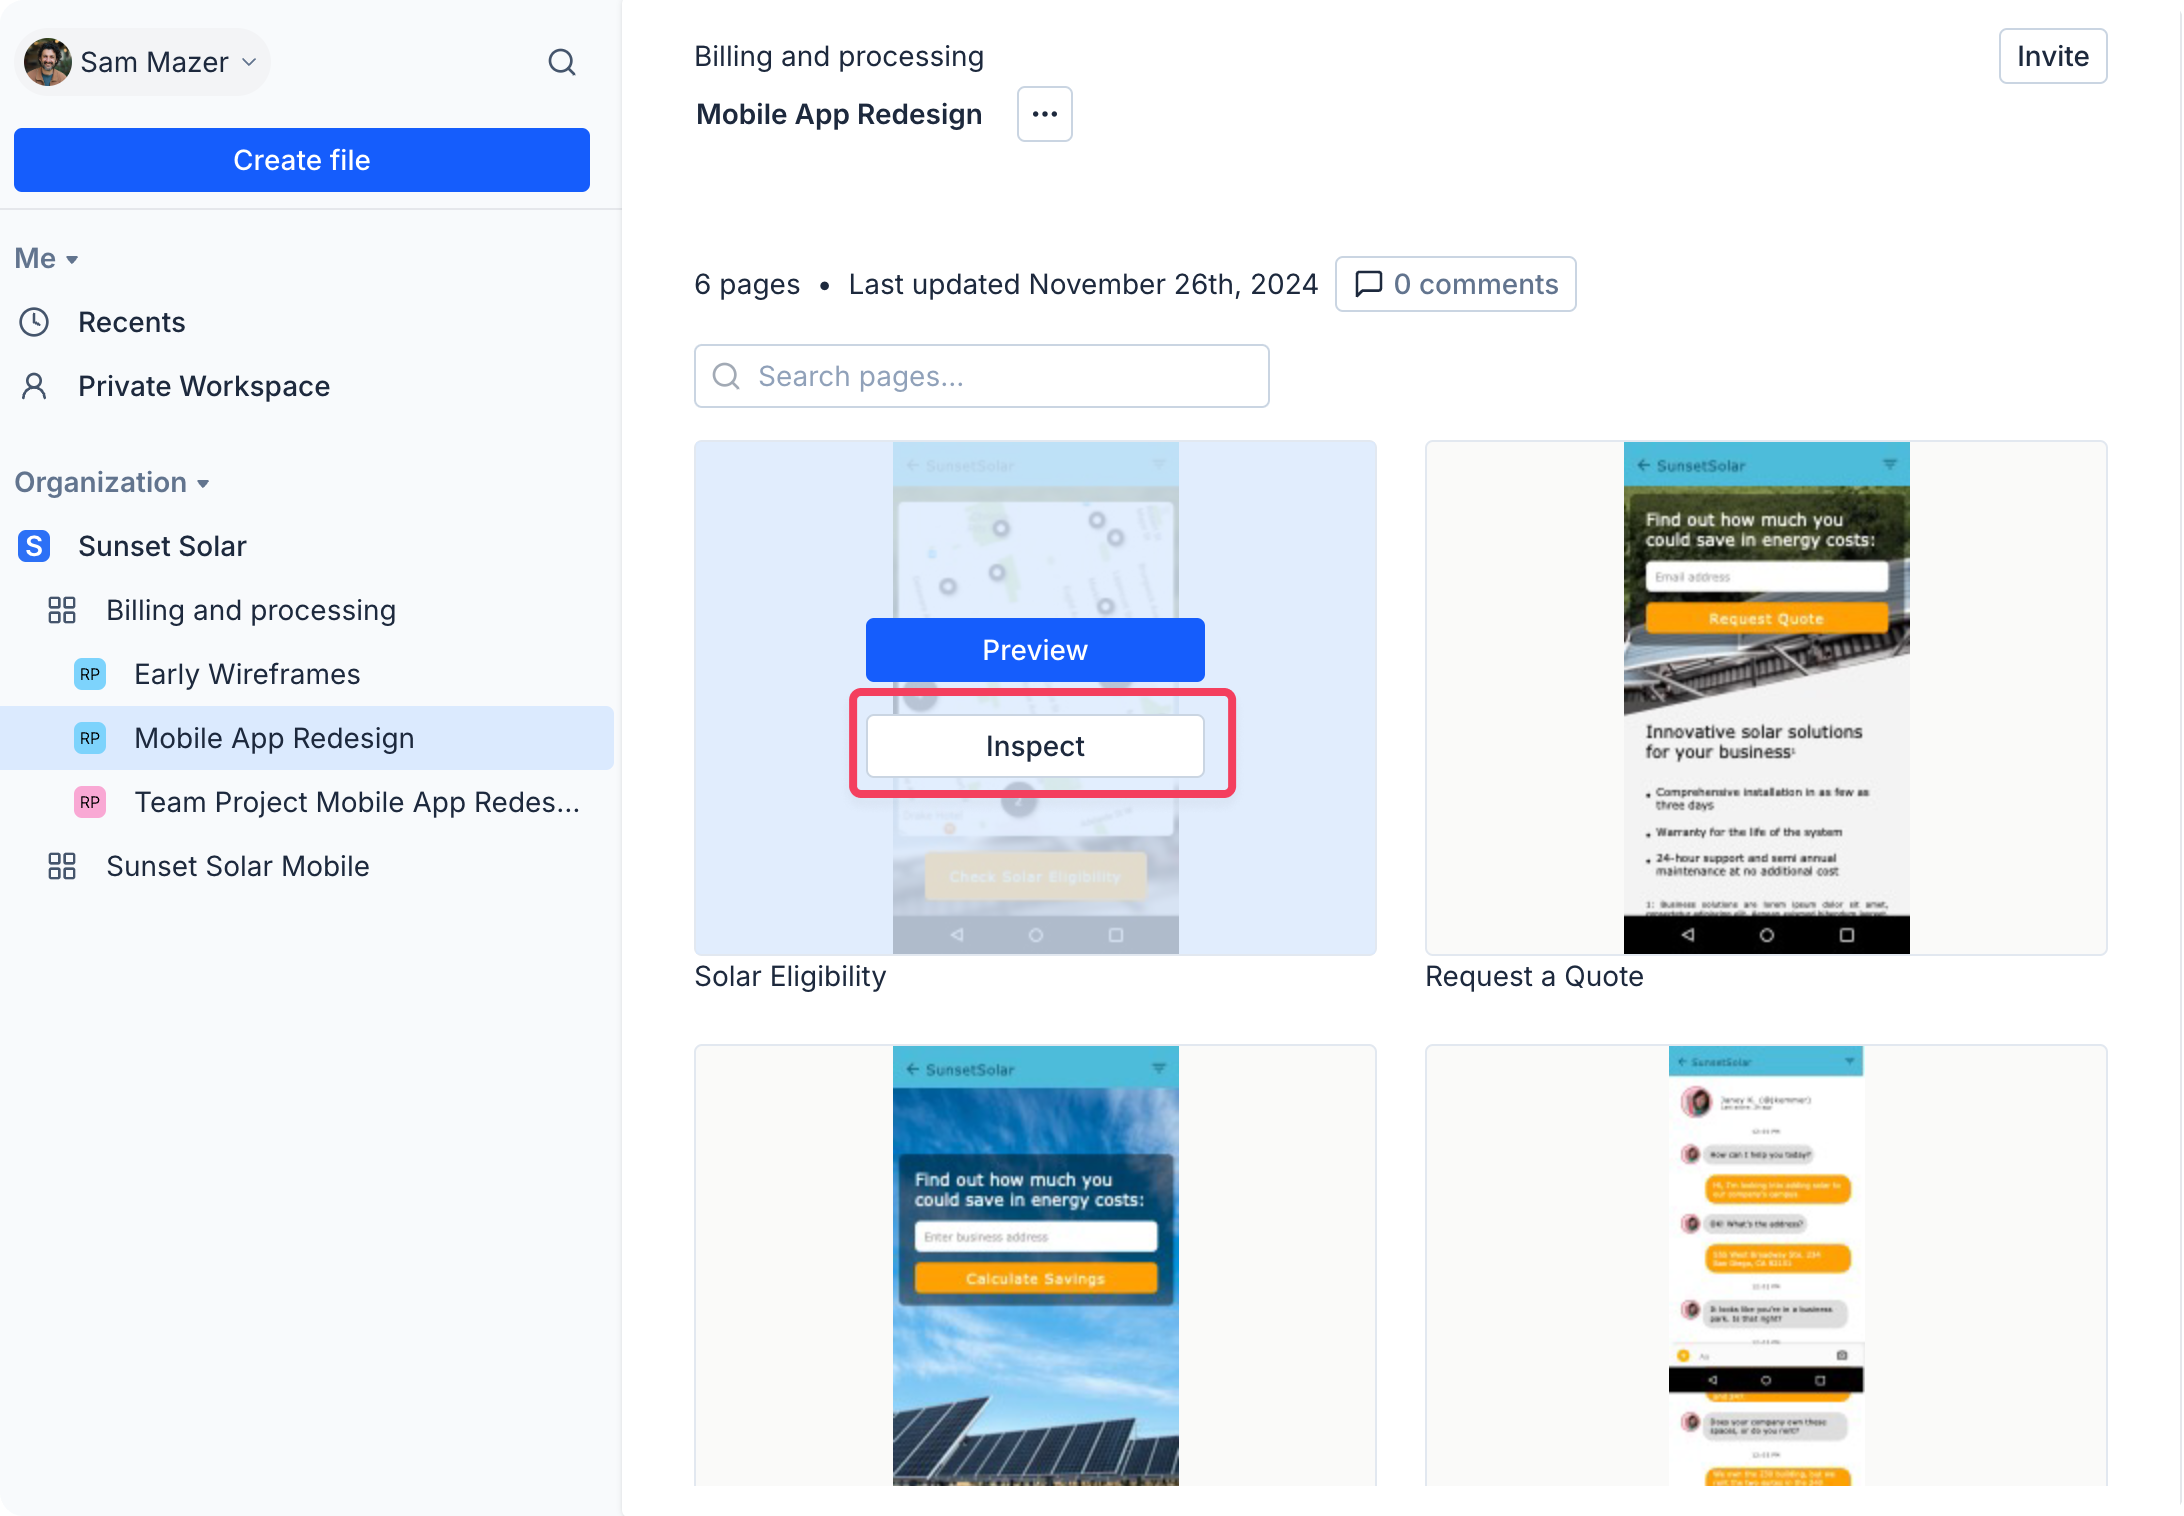Click the Invite button
This screenshot has width=2184, height=1516.
[x=2052, y=56]
